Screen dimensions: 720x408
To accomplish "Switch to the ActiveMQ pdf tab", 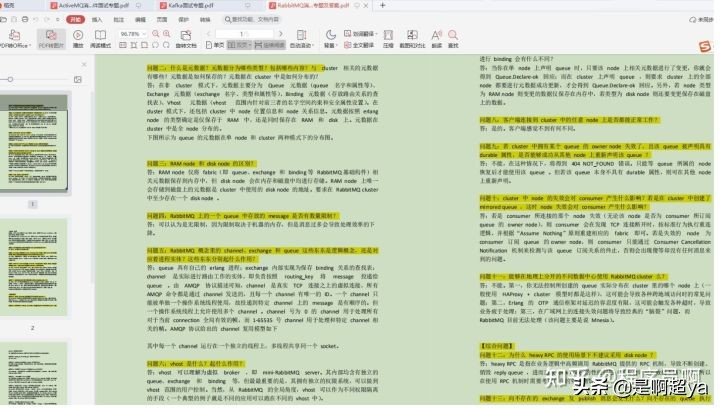I will (95, 6).
